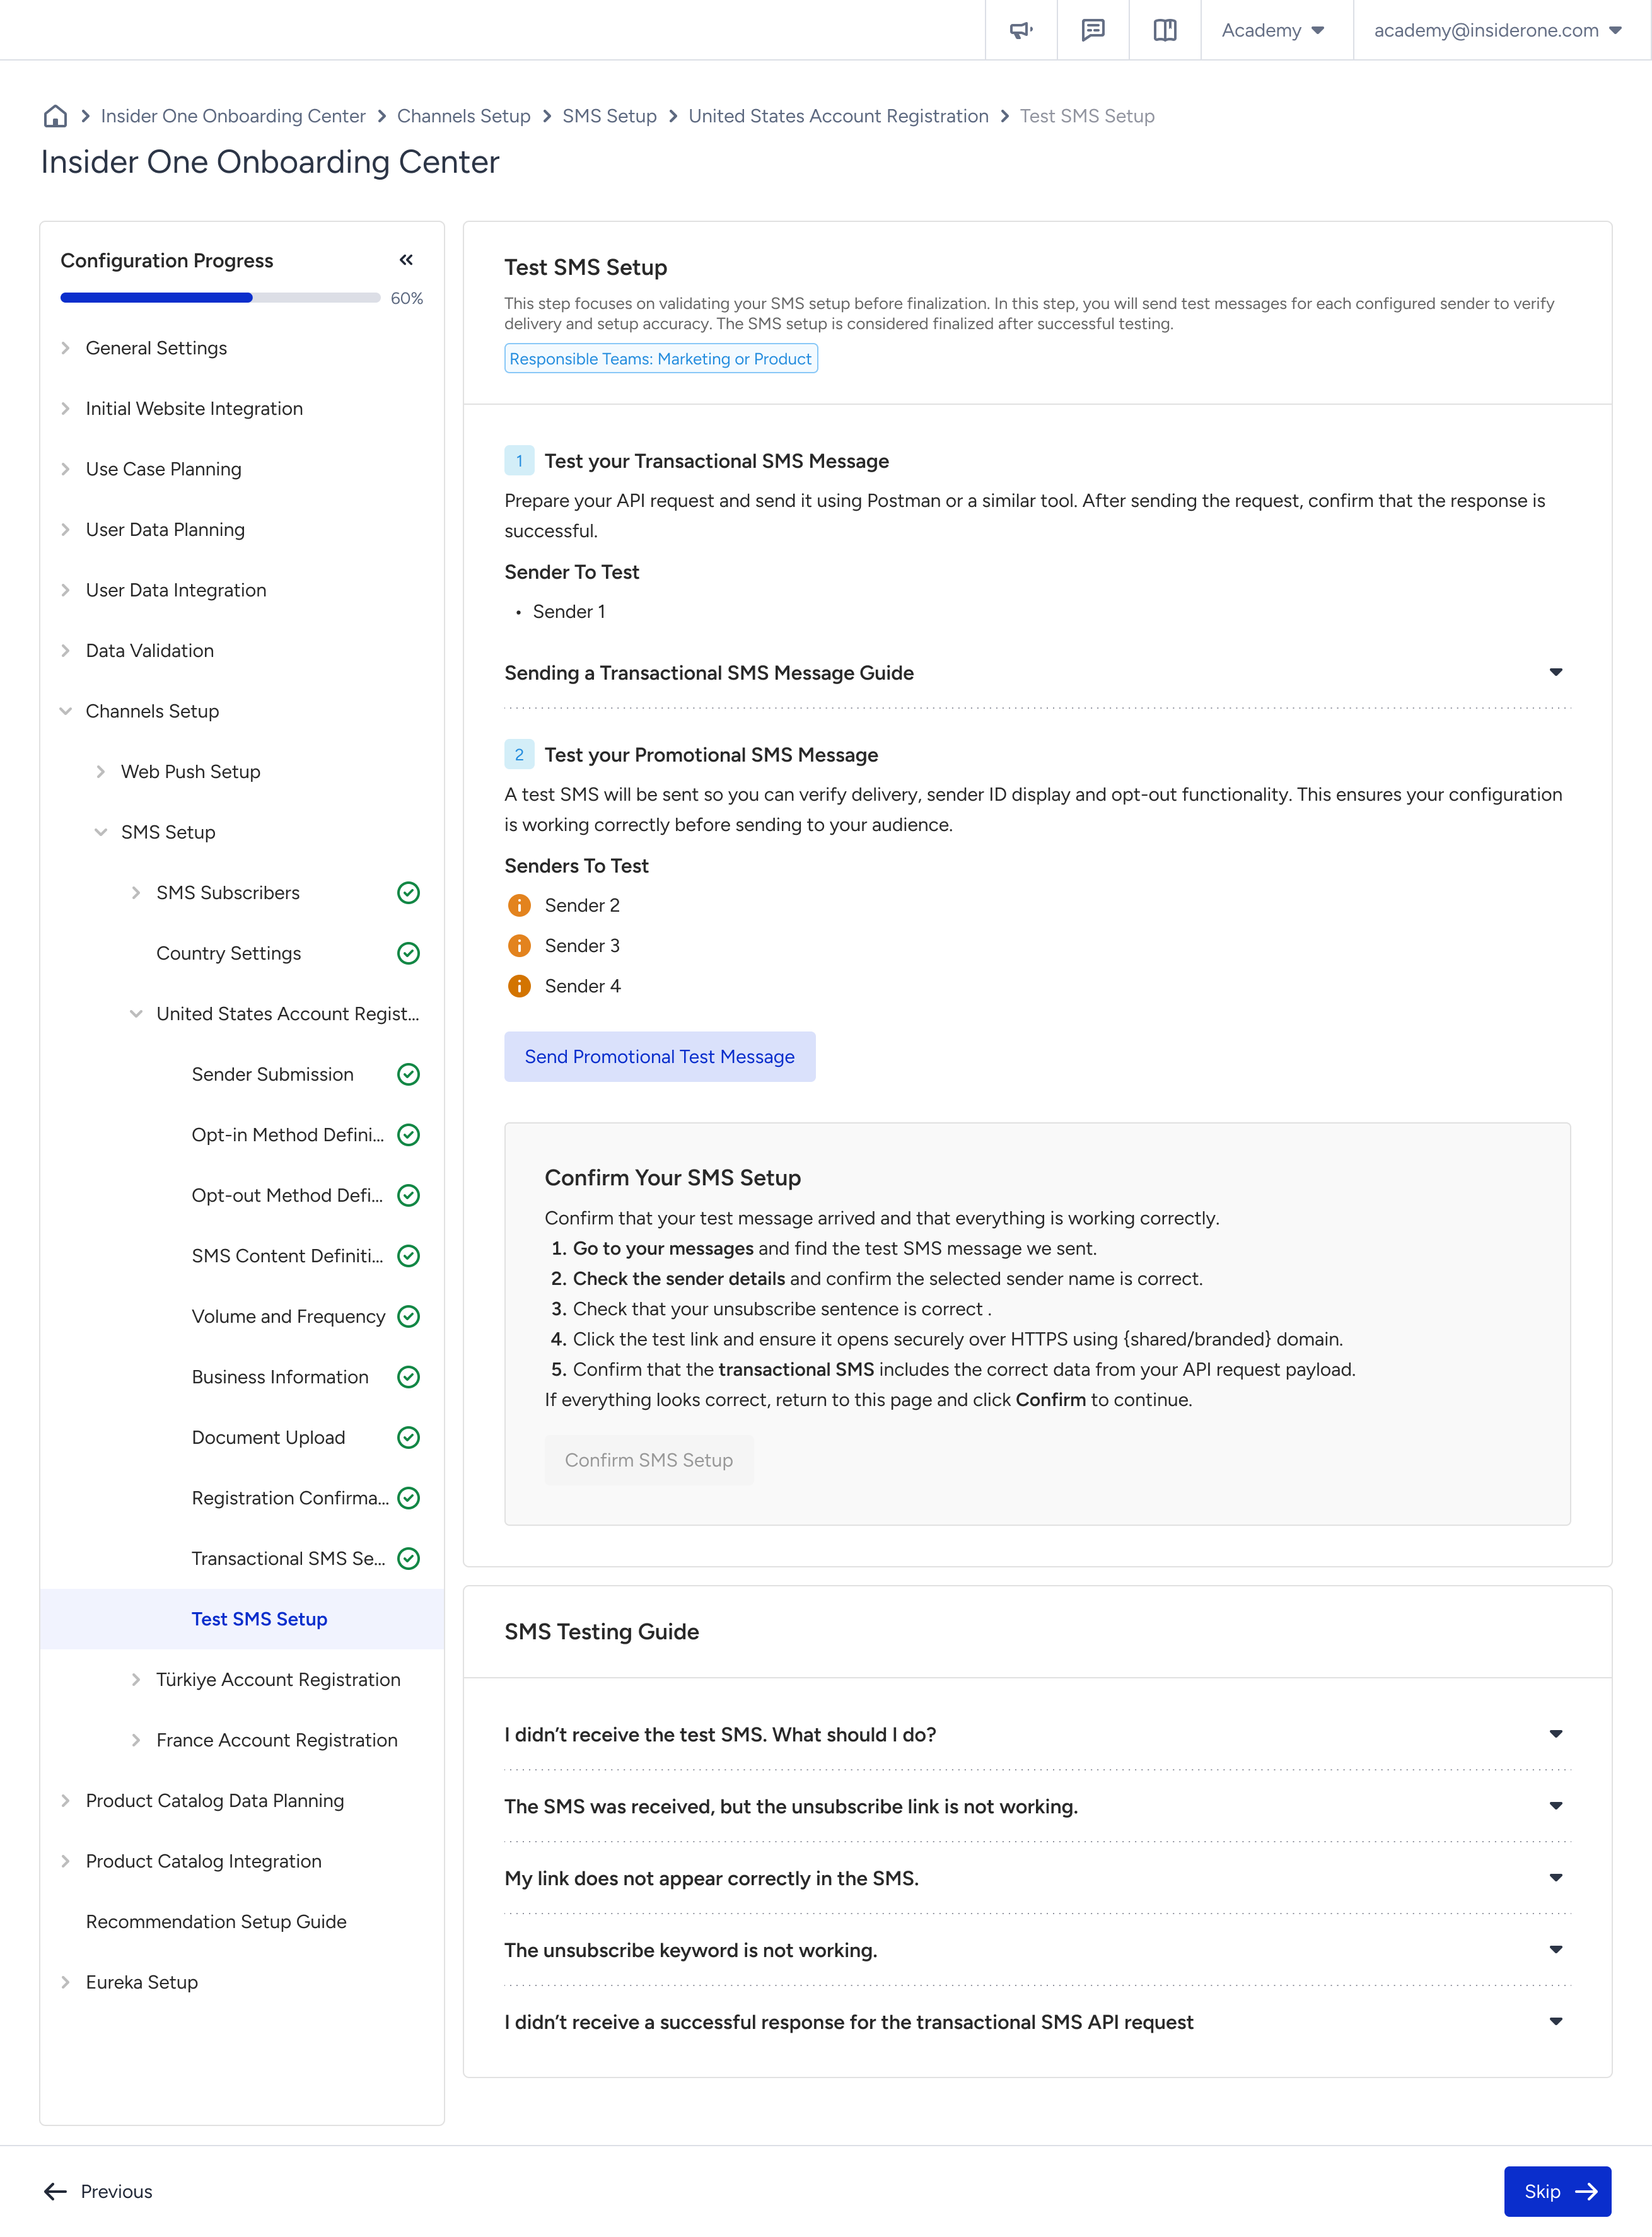Expand Sending a Transactional SMS Message Guide
The width and height of the screenshot is (1652, 2237).
click(1037, 673)
